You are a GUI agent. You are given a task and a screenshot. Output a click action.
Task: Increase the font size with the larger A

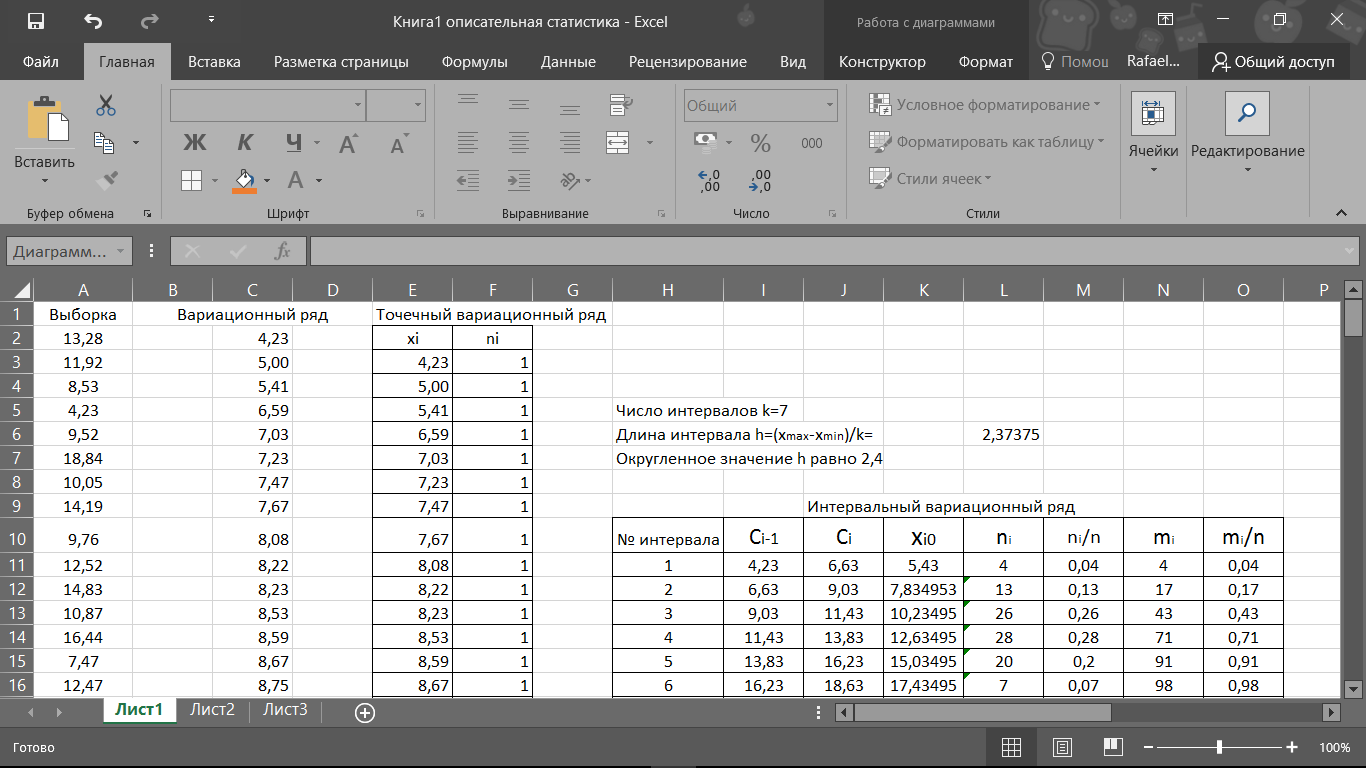(x=347, y=143)
